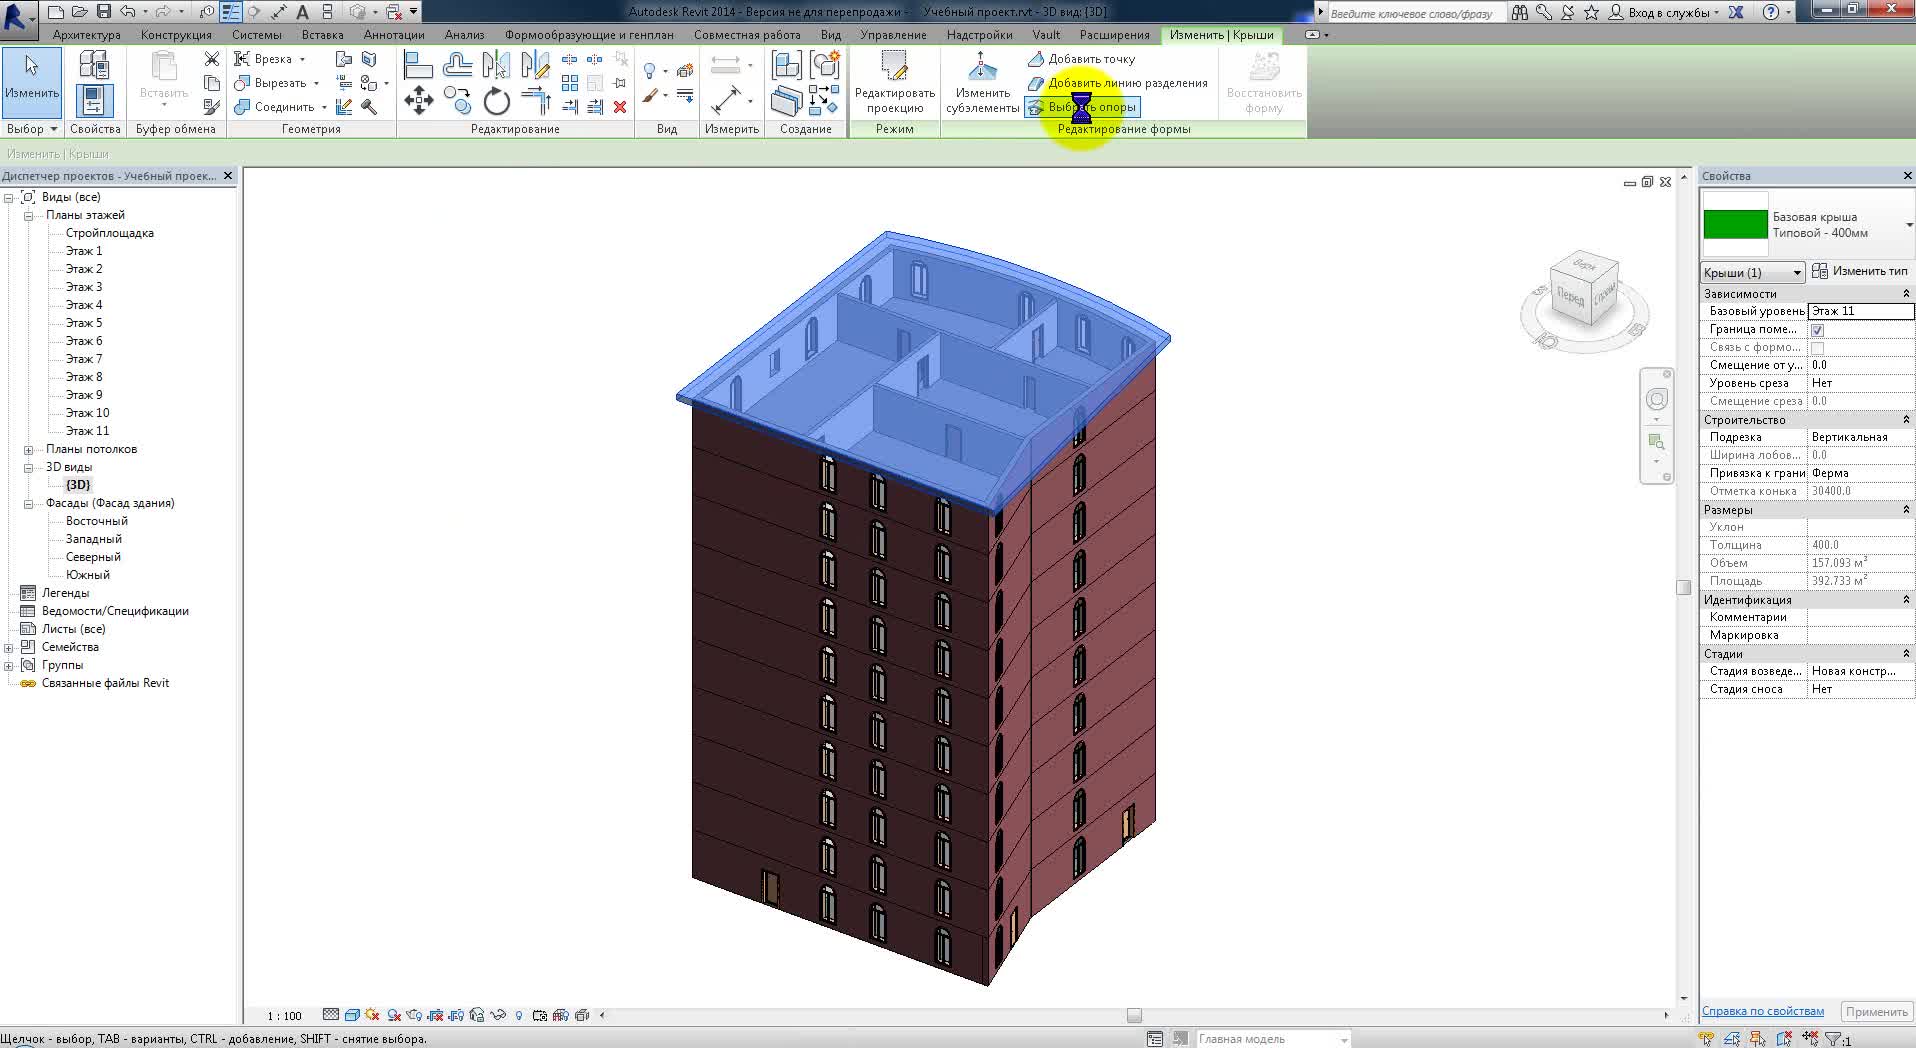Click the Help question mark icon
The height and width of the screenshot is (1048, 1916).
click(x=1771, y=12)
